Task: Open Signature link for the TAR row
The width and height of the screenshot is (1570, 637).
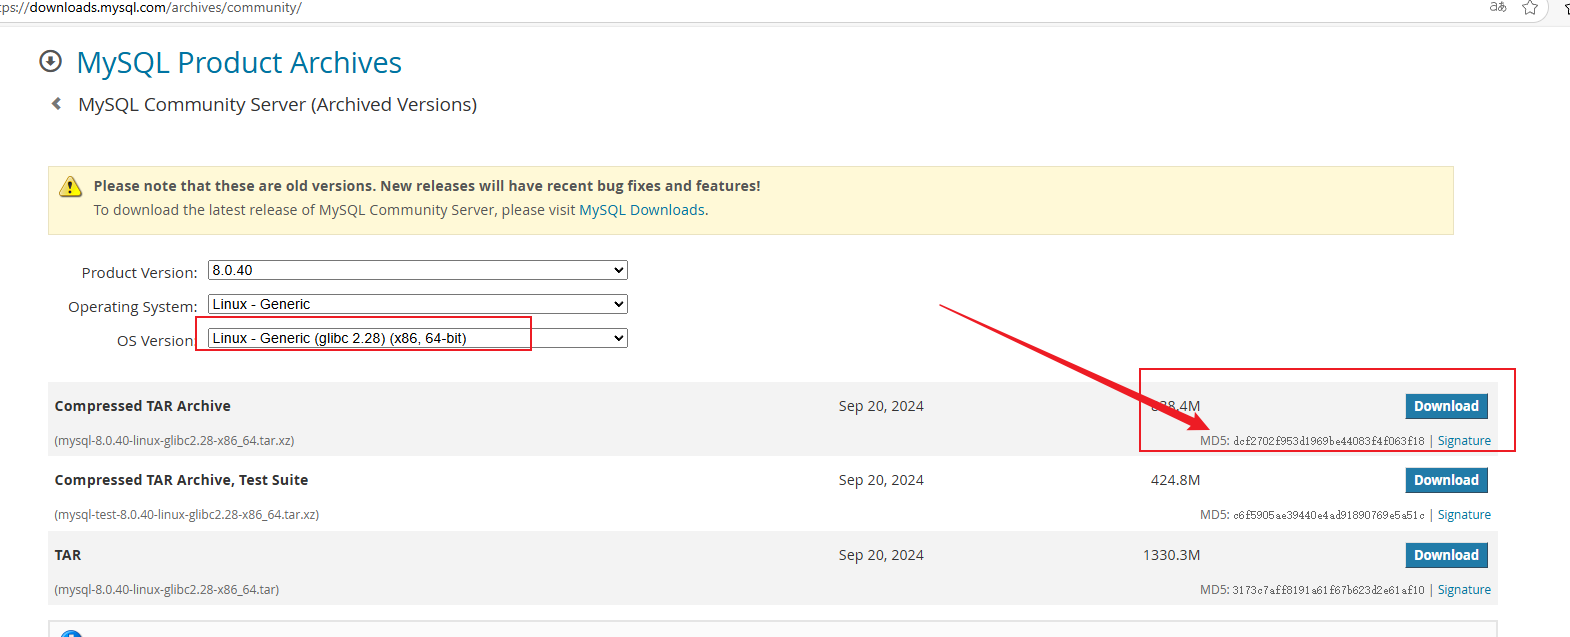Action: click(1464, 590)
